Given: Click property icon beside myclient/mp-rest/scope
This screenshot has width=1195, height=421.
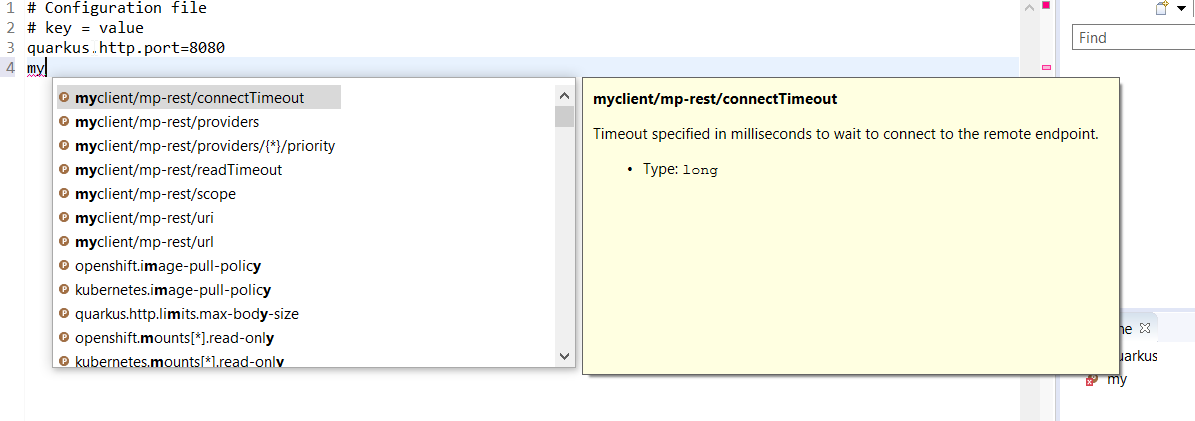Looking at the screenshot, I should (64, 194).
